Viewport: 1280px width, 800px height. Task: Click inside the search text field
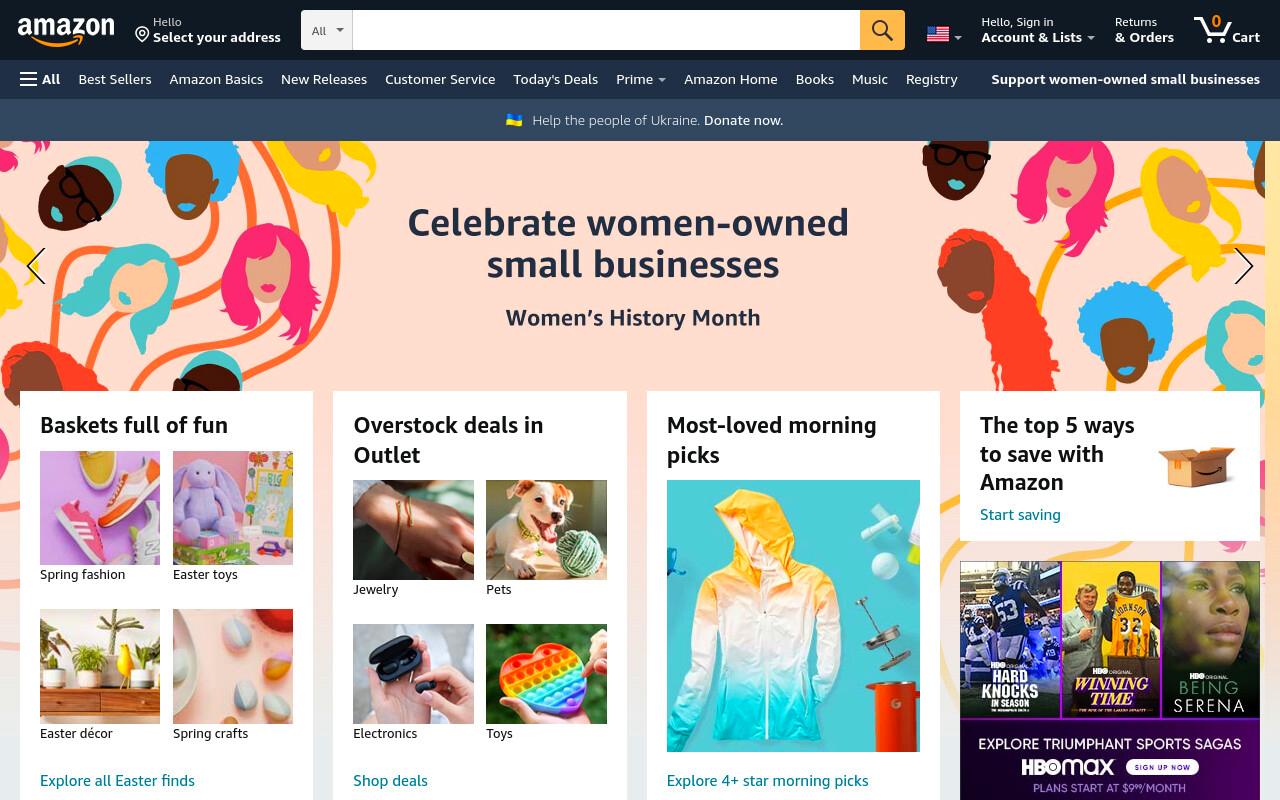[x=606, y=30]
